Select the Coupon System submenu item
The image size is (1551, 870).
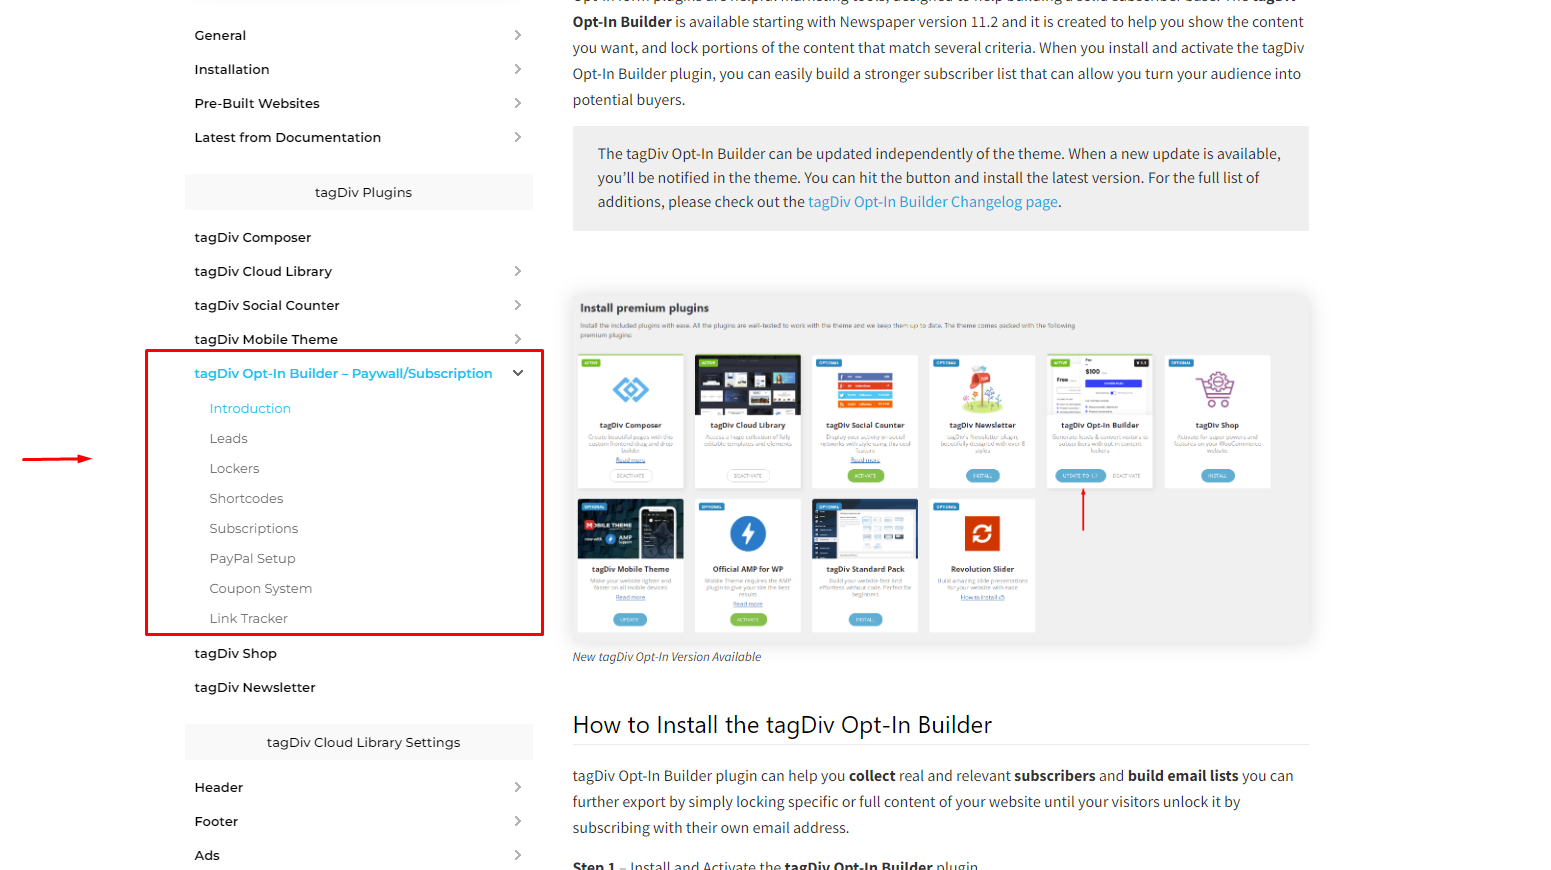pos(261,588)
